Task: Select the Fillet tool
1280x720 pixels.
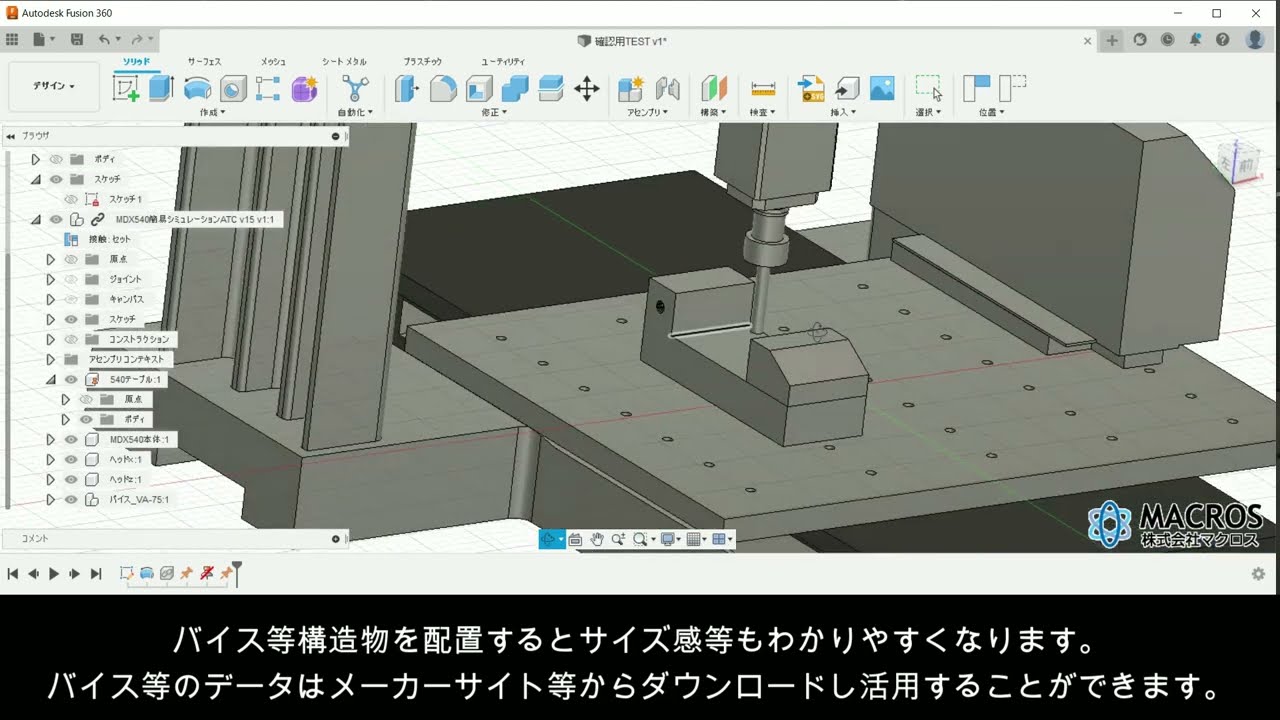Action: 443,89
